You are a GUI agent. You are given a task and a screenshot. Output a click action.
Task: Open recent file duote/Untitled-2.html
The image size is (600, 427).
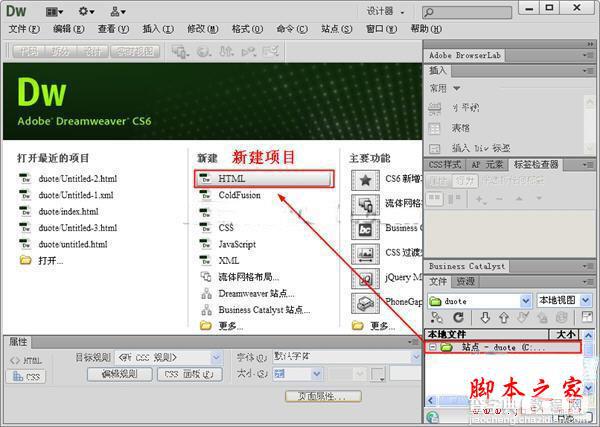click(x=78, y=179)
